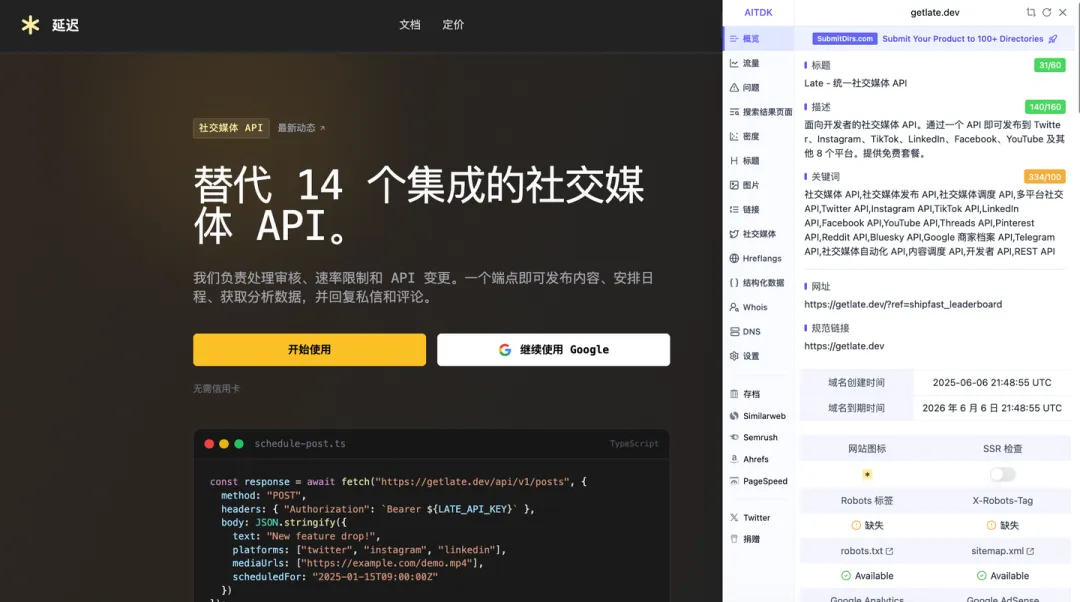Click the 图片 image icon
This screenshot has height=602, width=1080.
[734, 185]
